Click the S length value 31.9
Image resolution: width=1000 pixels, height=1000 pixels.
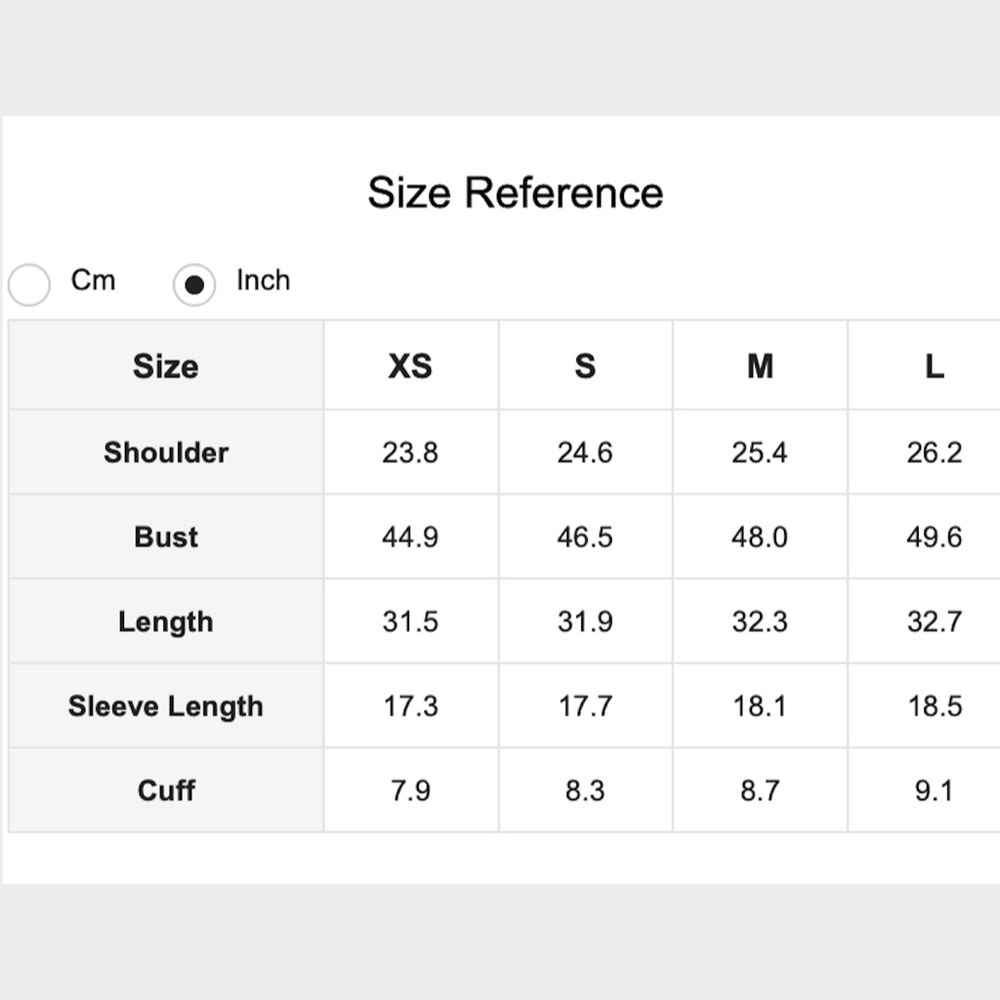tap(585, 622)
